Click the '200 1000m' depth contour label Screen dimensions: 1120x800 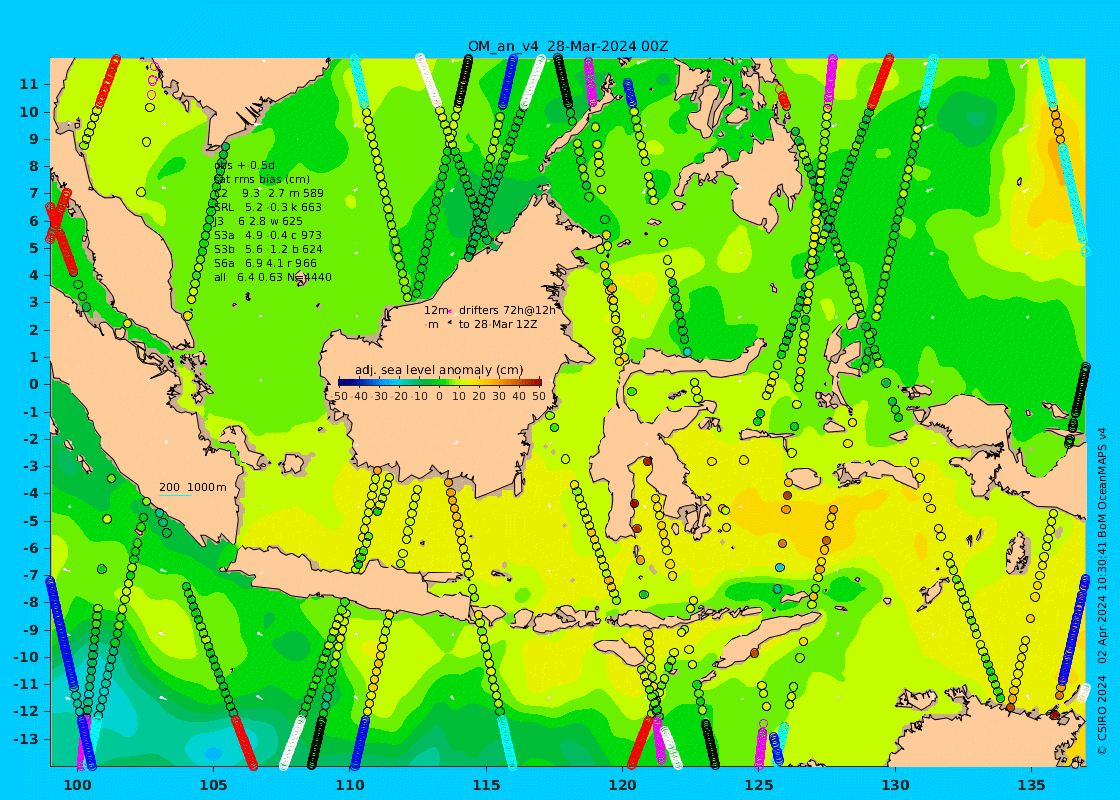[x=192, y=487]
